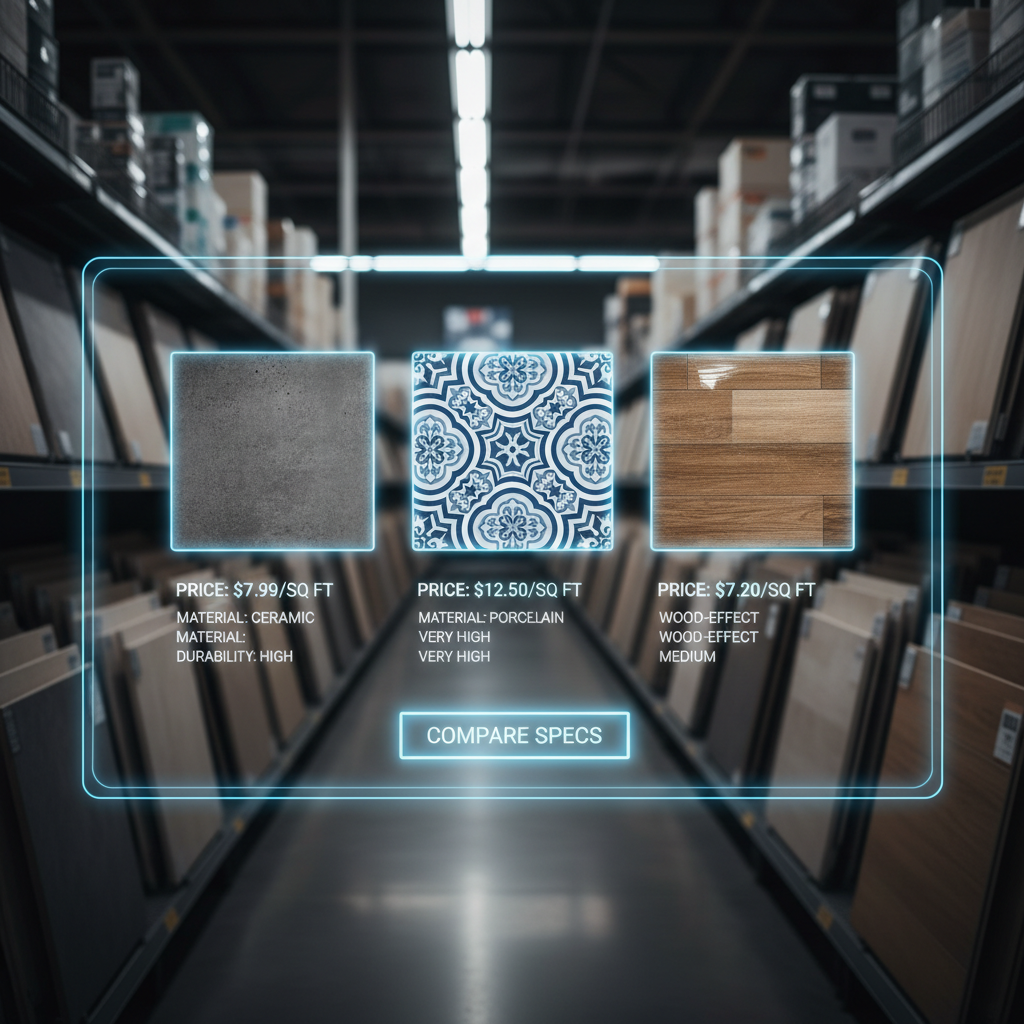
Task: Click the $12.50/sq ft price label
Action: pyautogui.click(x=499, y=590)
